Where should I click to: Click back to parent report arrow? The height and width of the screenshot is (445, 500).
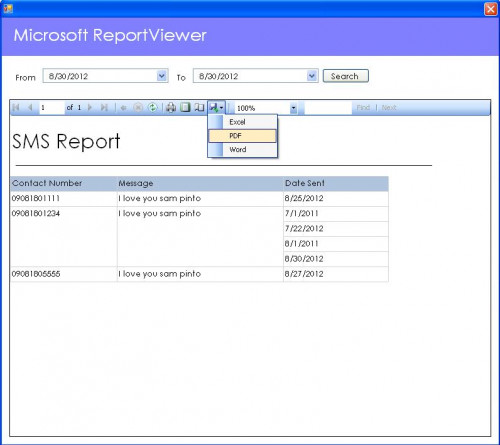coord(123,107)
